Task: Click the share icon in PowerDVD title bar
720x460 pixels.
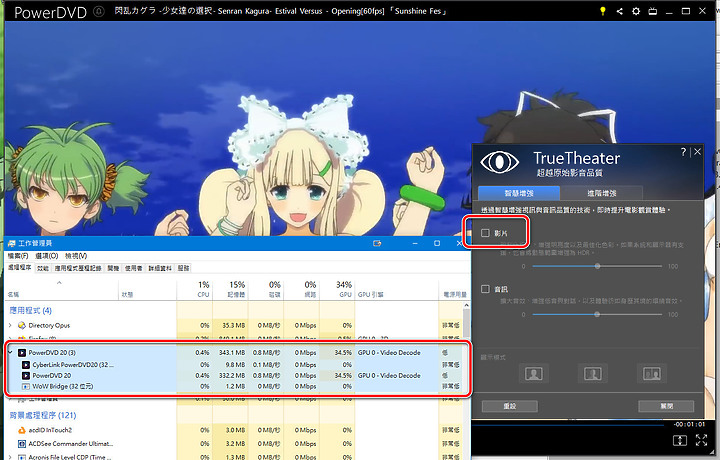Action: pos(619,11)
